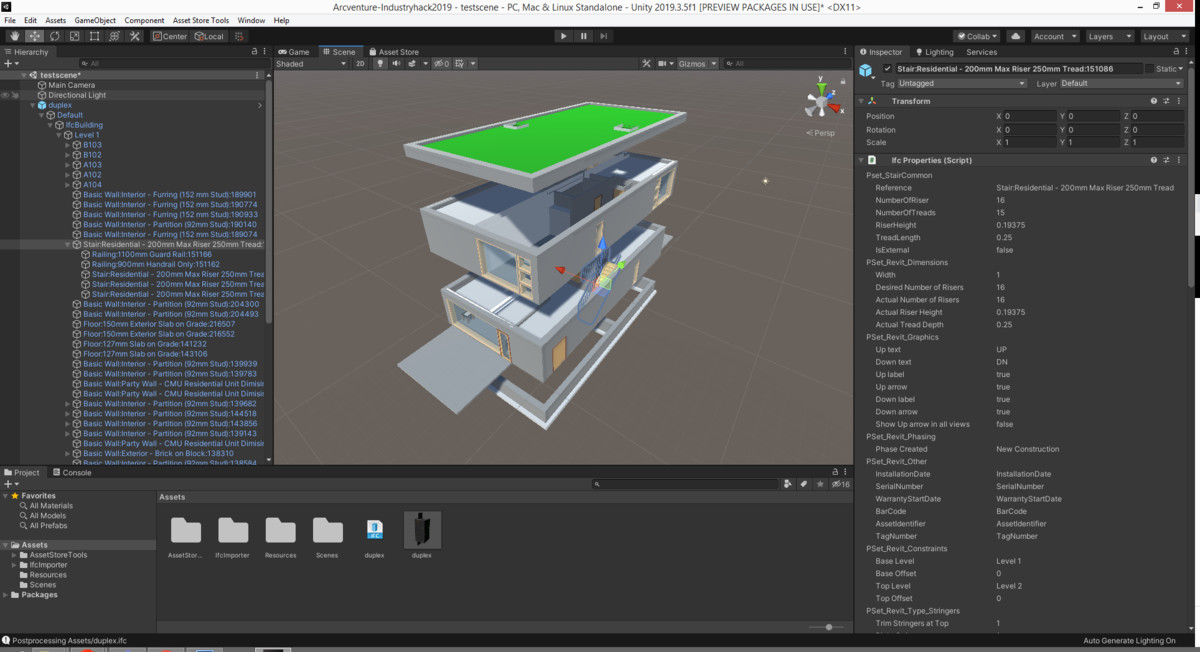Uncheck the active checkbox beside object name
This screenshot has width=1200, height=652.
[887, 69]
